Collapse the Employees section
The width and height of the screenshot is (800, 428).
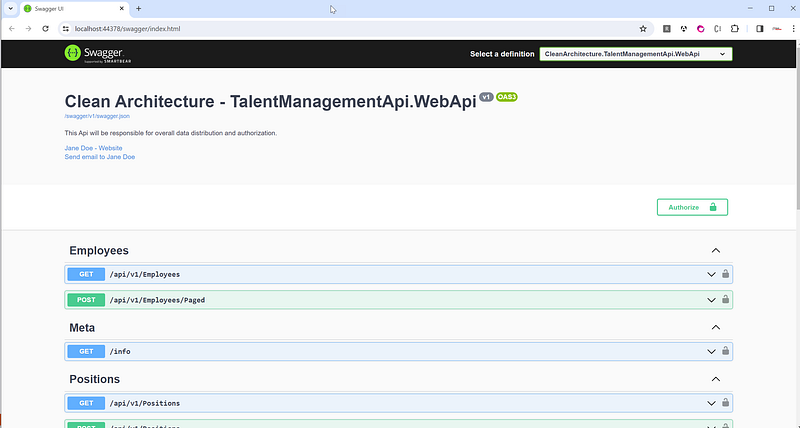point(716,250)
